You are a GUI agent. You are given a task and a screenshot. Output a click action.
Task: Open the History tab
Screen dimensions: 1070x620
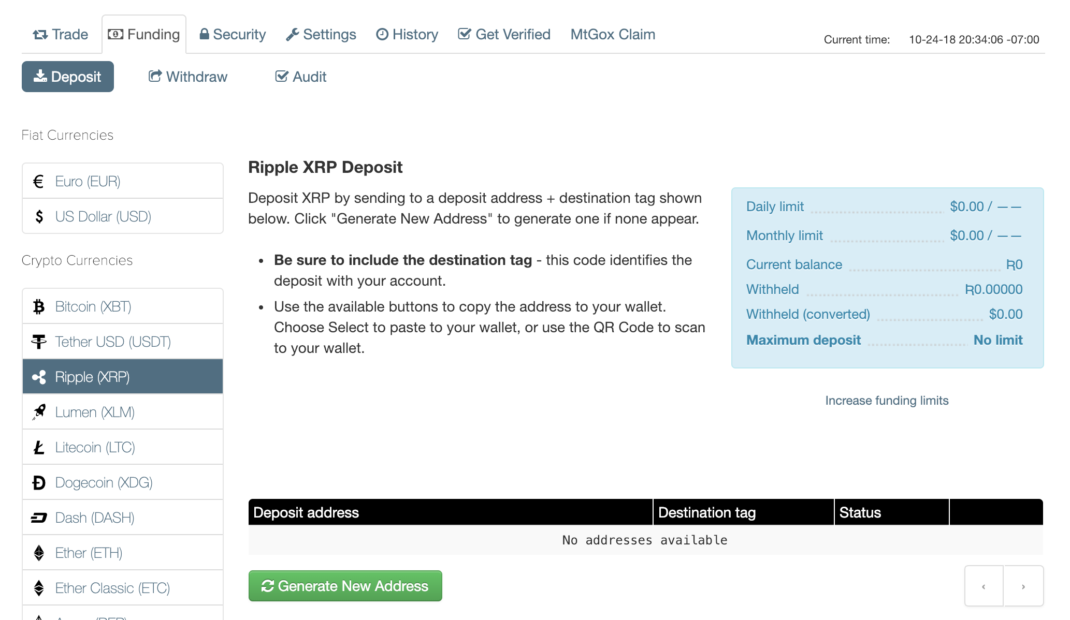(407, 34)
